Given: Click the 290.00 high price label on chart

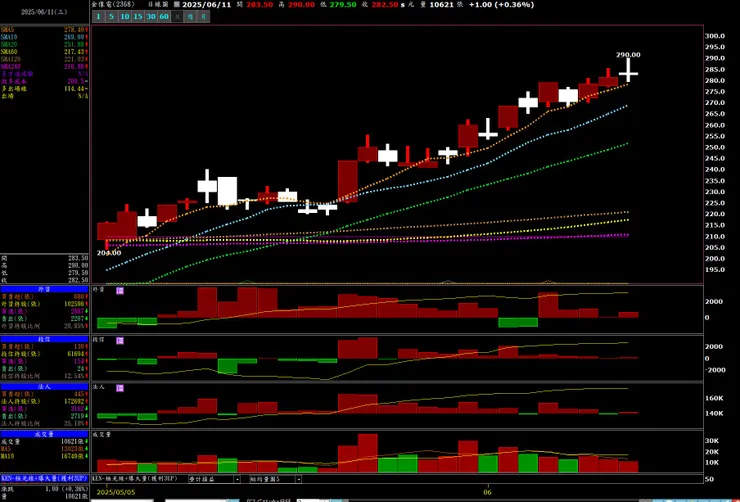Looking at the screenshot, I should [x=628, y=55].
